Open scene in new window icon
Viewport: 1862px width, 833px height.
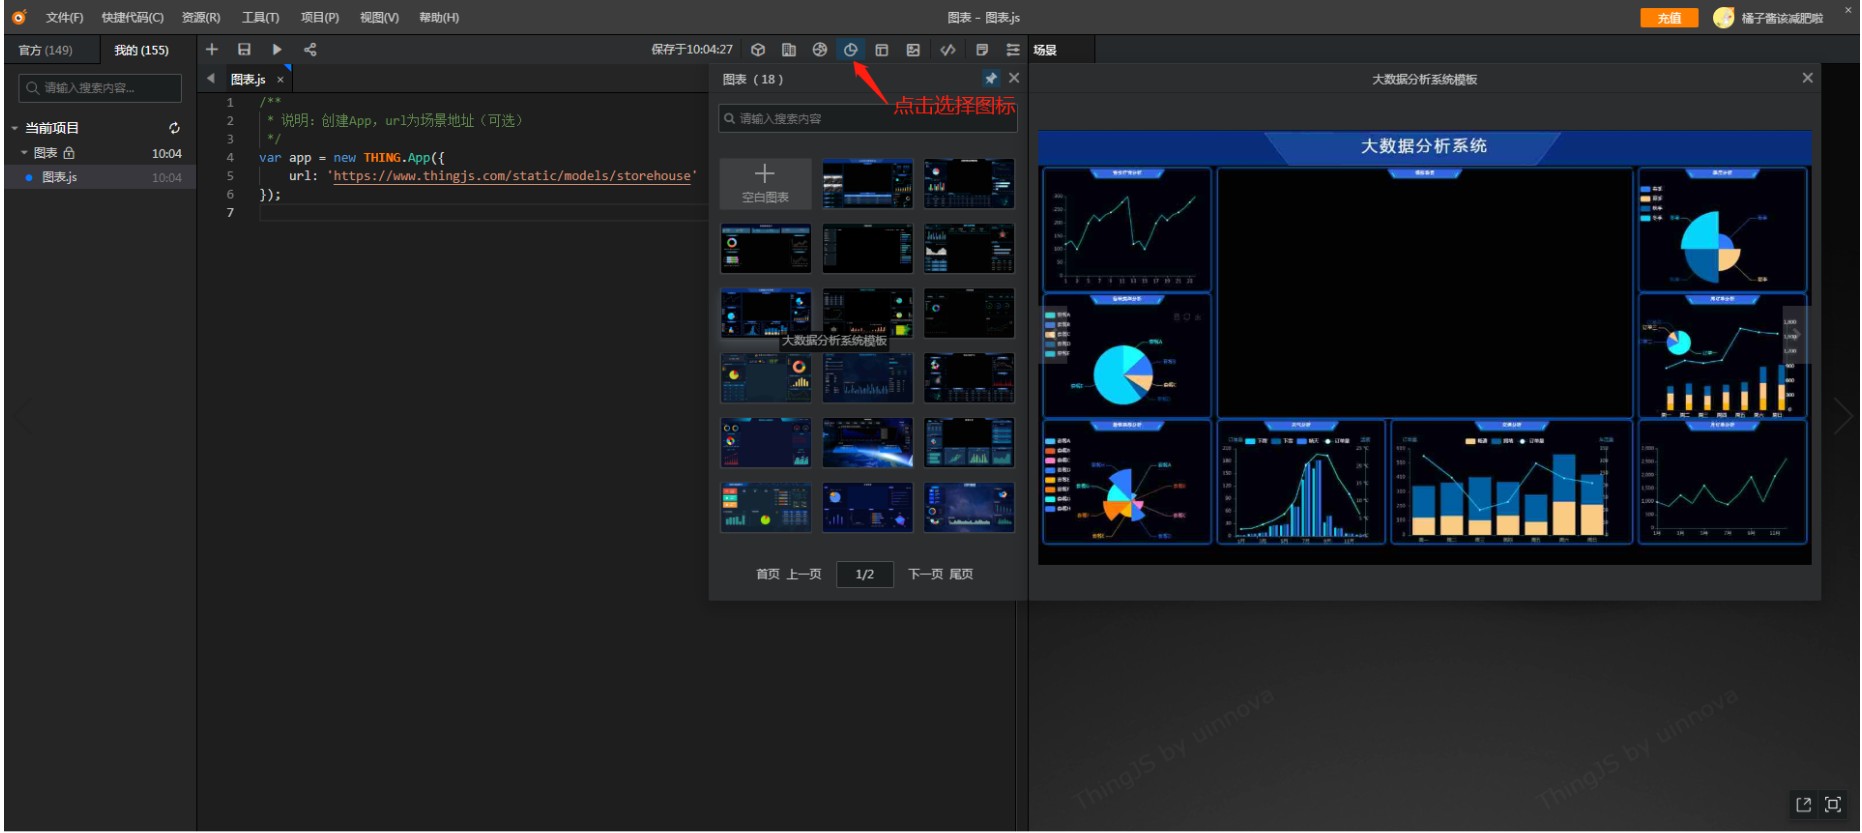tap(1803, 804)
